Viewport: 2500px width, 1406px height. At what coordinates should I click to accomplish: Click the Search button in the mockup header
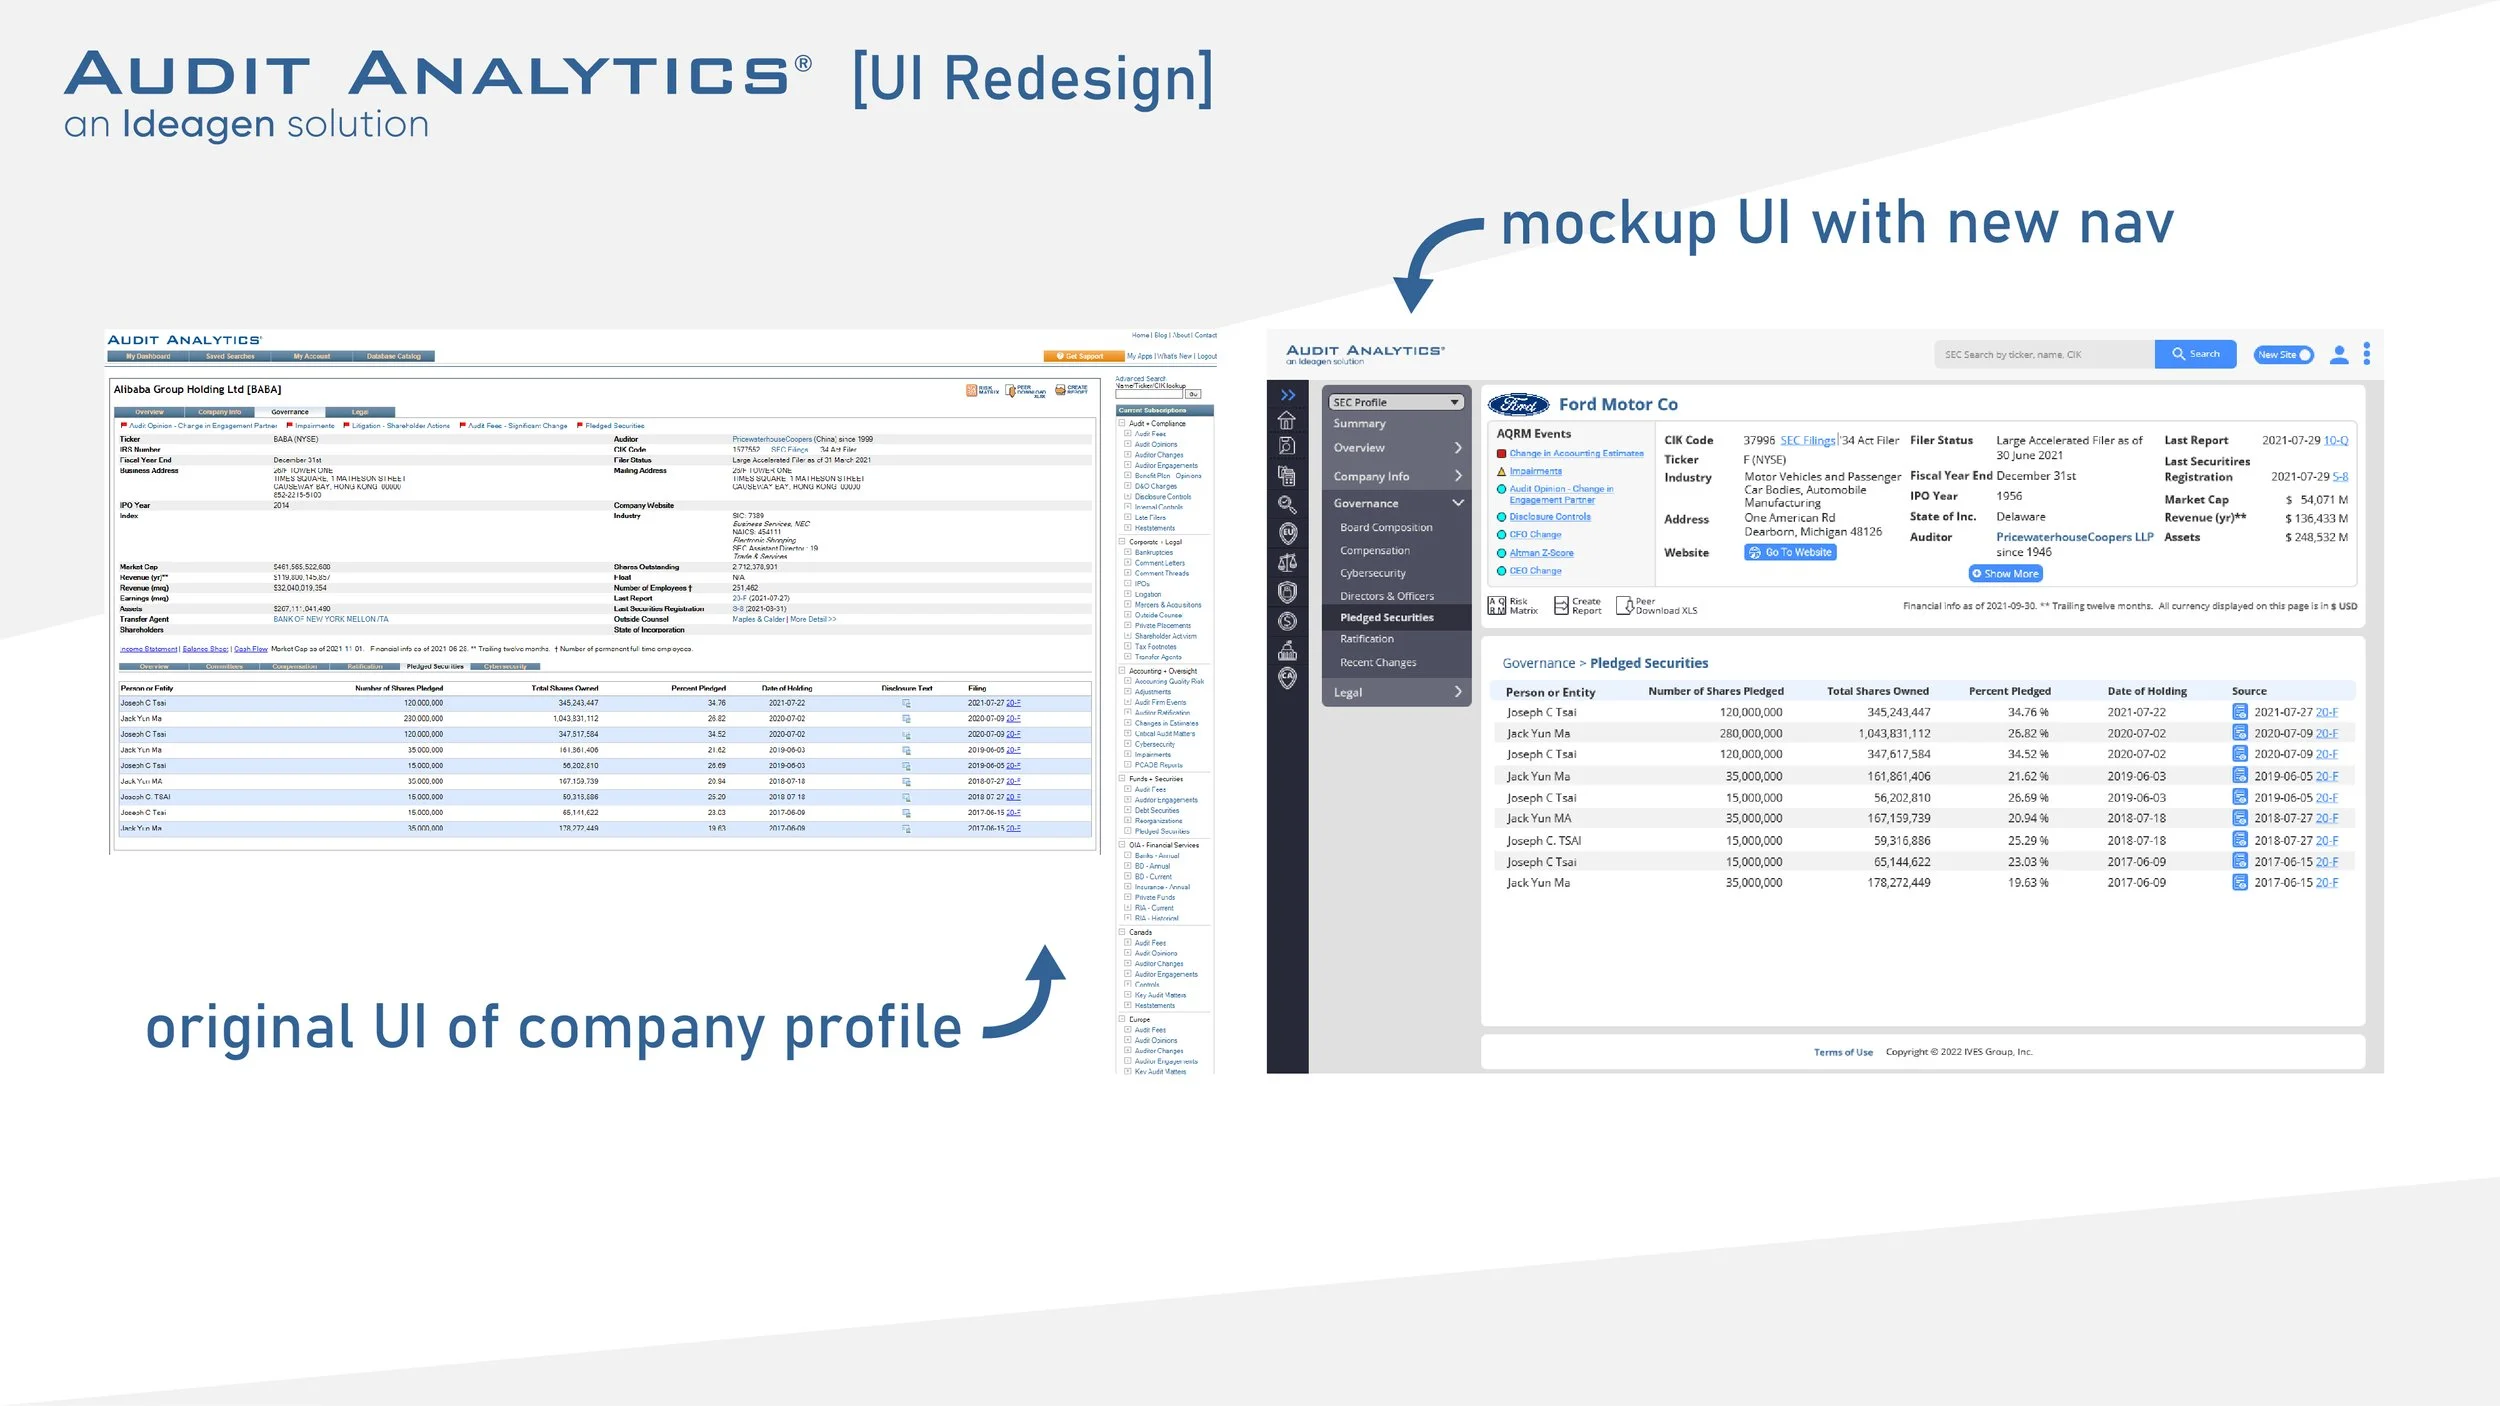coord(2195,354)
